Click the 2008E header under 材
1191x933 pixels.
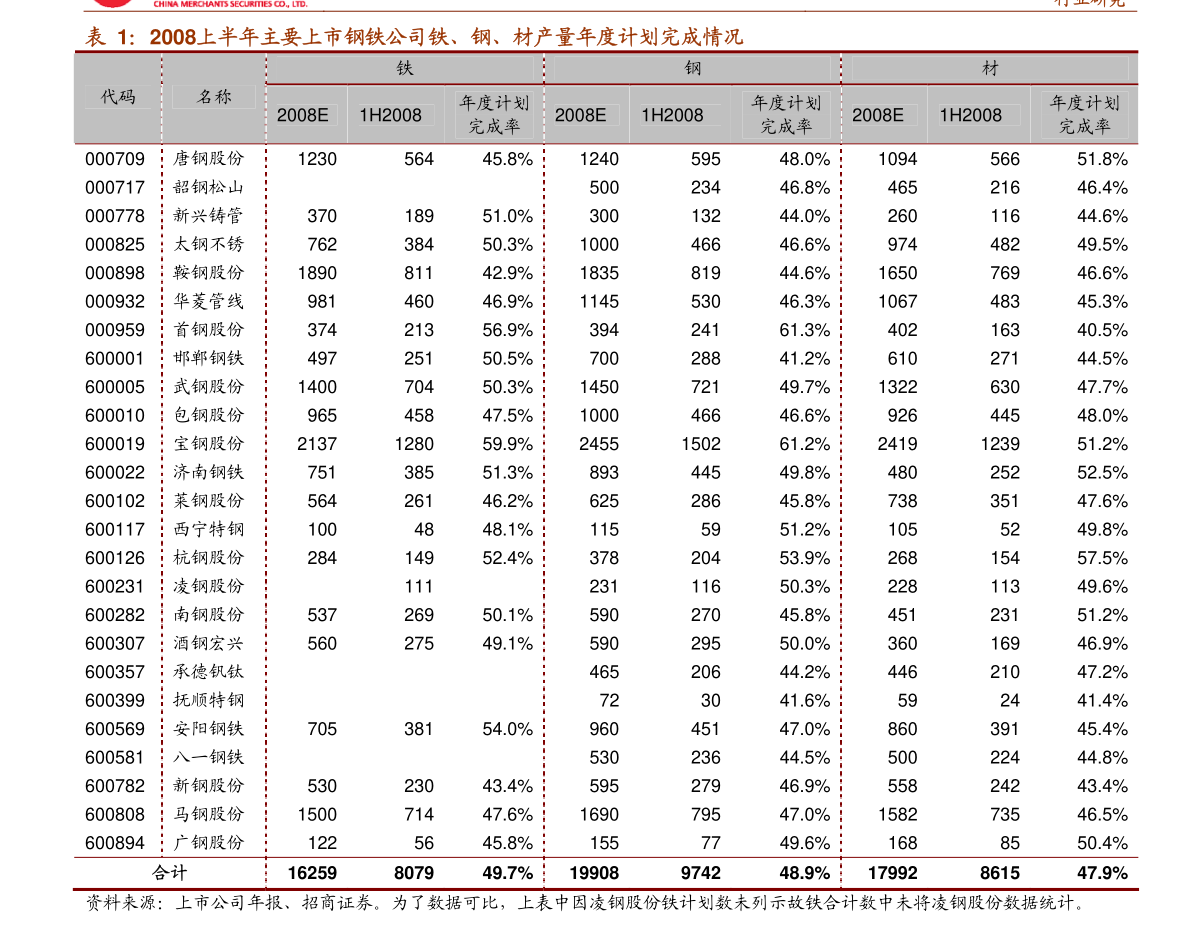click(877, 115)
